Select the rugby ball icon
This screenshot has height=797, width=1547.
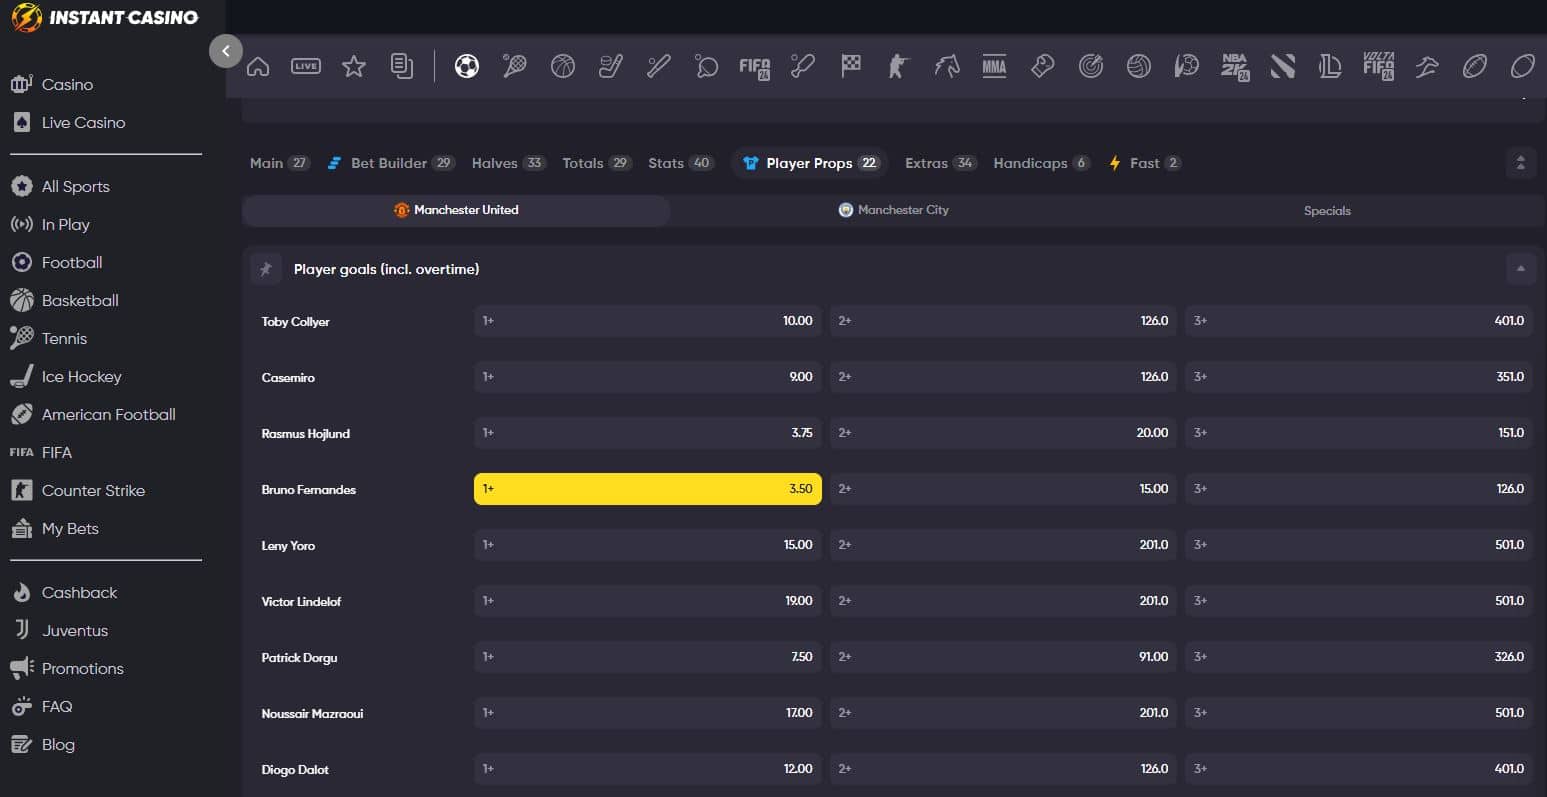1523,67
